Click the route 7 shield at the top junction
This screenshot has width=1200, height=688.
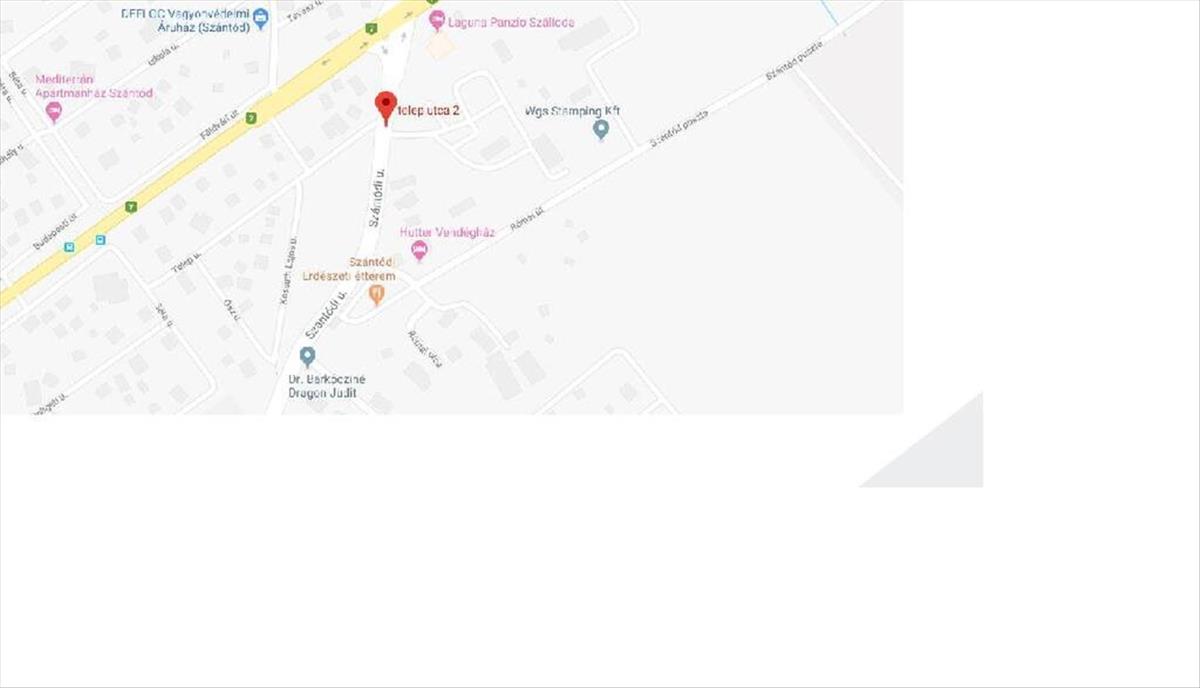point(372,29)
